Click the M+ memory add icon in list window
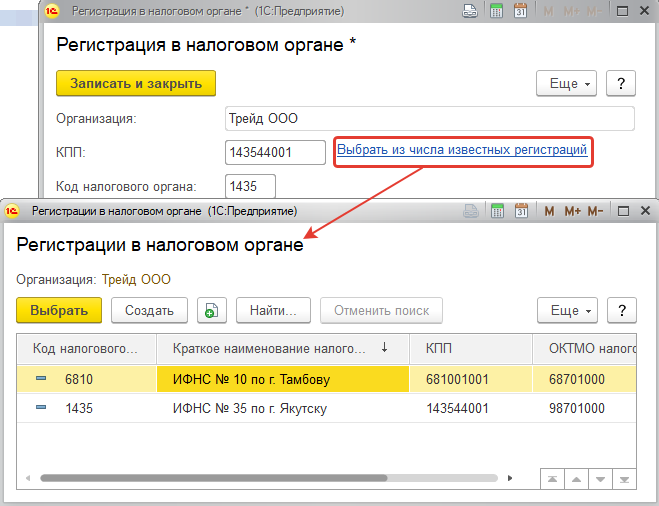Viewport: 659px width, 506px height. click(573, 211)
